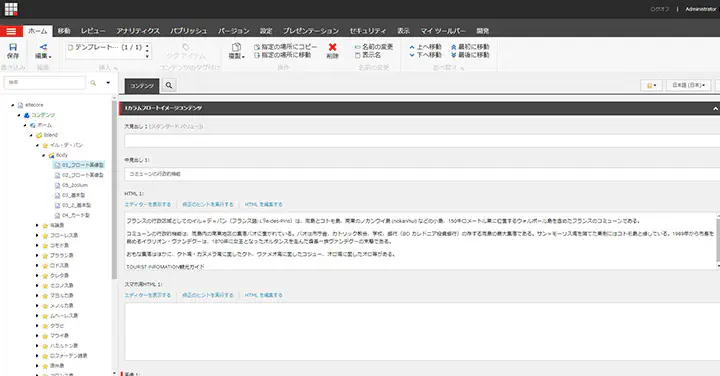This screenshot has height=376, width=720.
Task: Click the ホーム node globe icon
Action: click(x=33, y=125)
